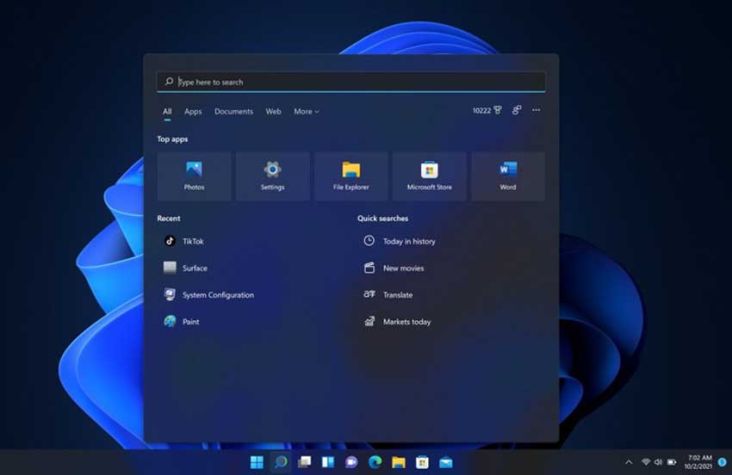Launch Word from Top apps

[508, 176]
